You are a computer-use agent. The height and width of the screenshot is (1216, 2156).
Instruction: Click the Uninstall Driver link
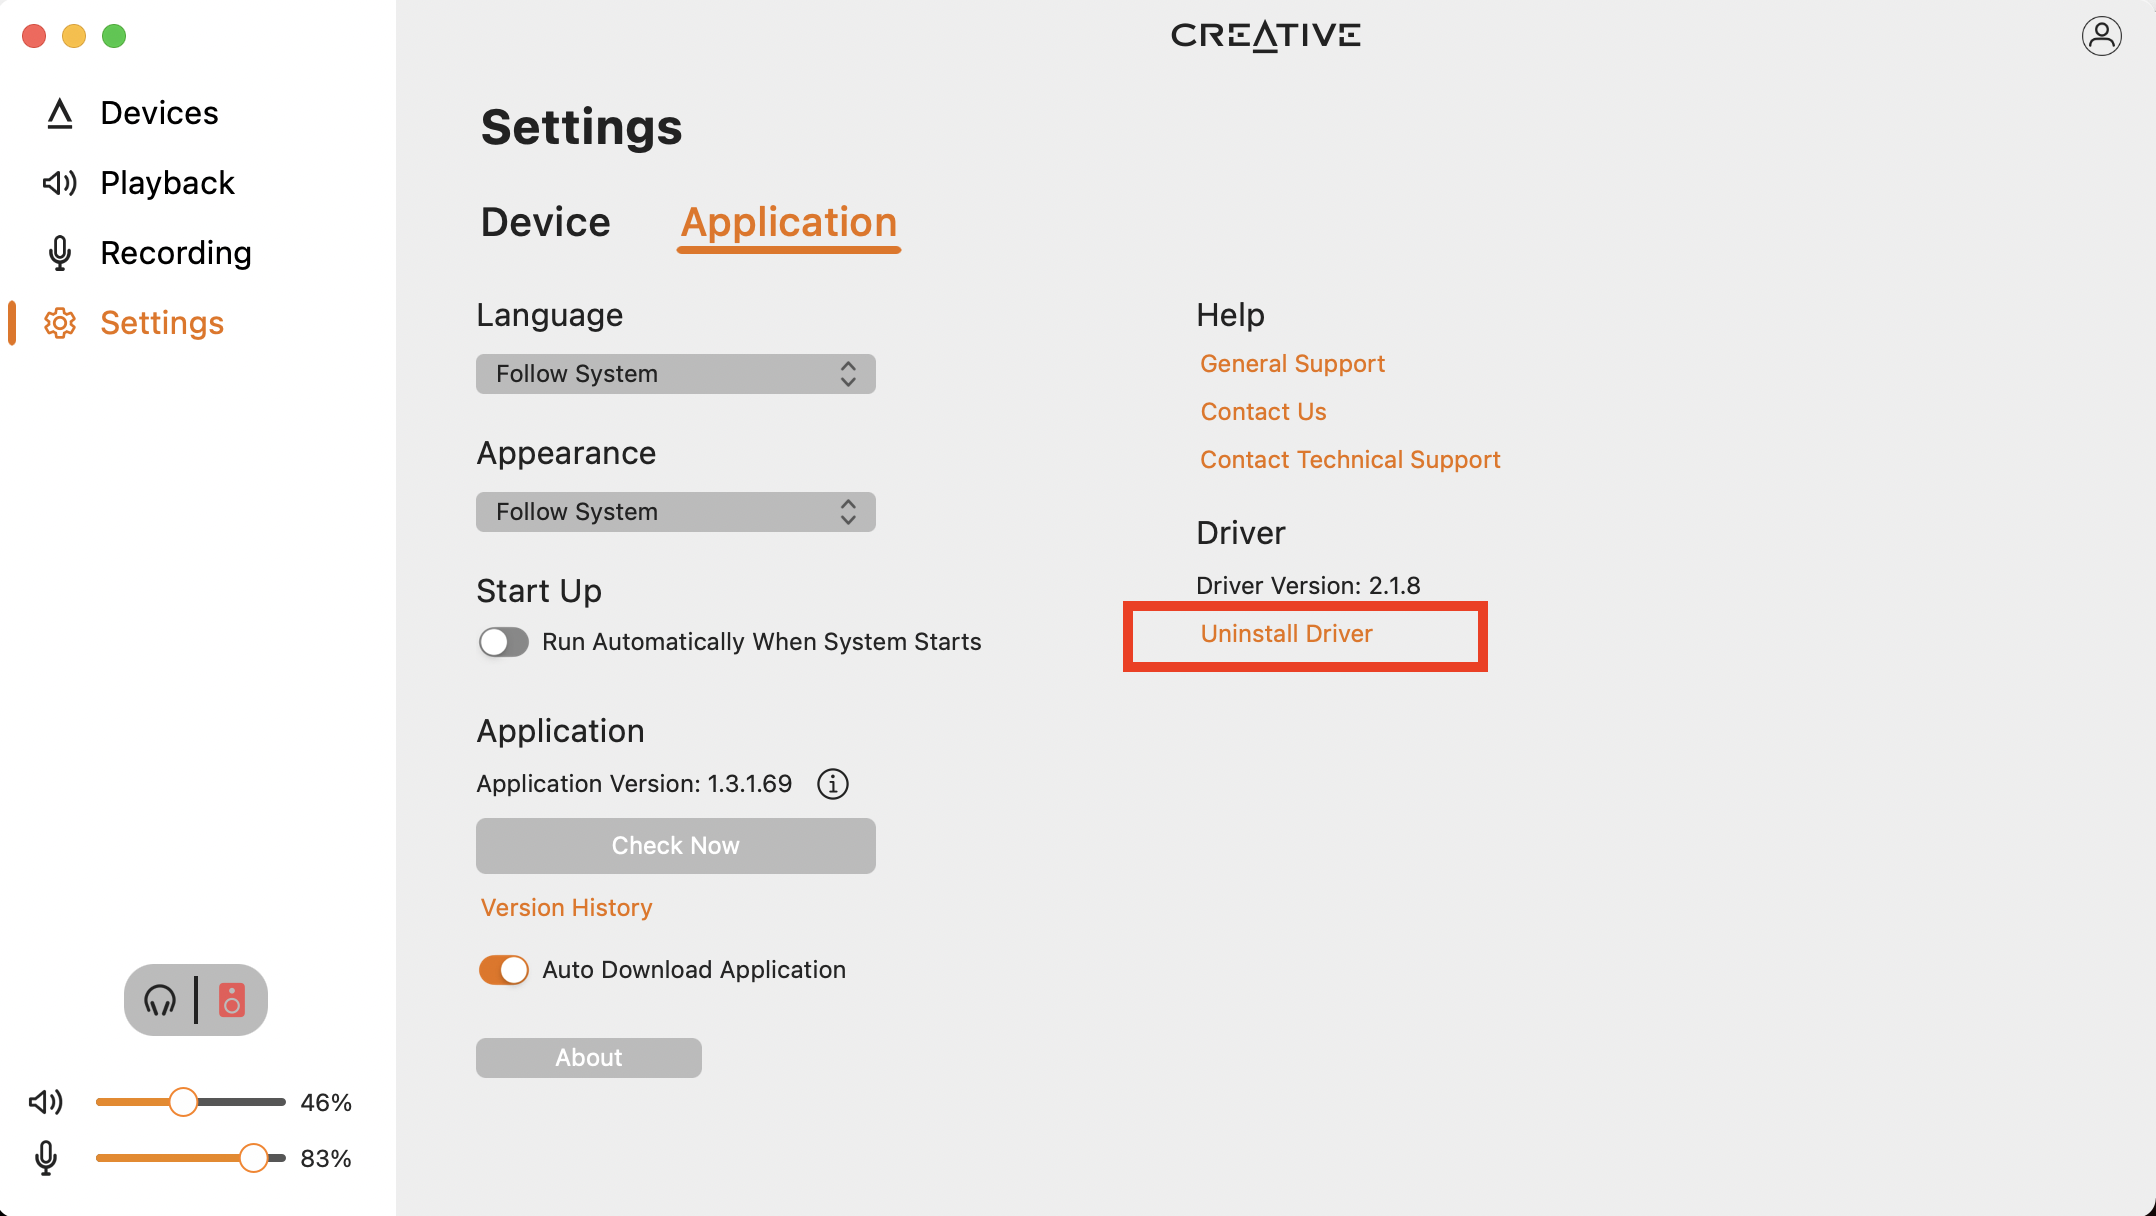[1286, 634]
